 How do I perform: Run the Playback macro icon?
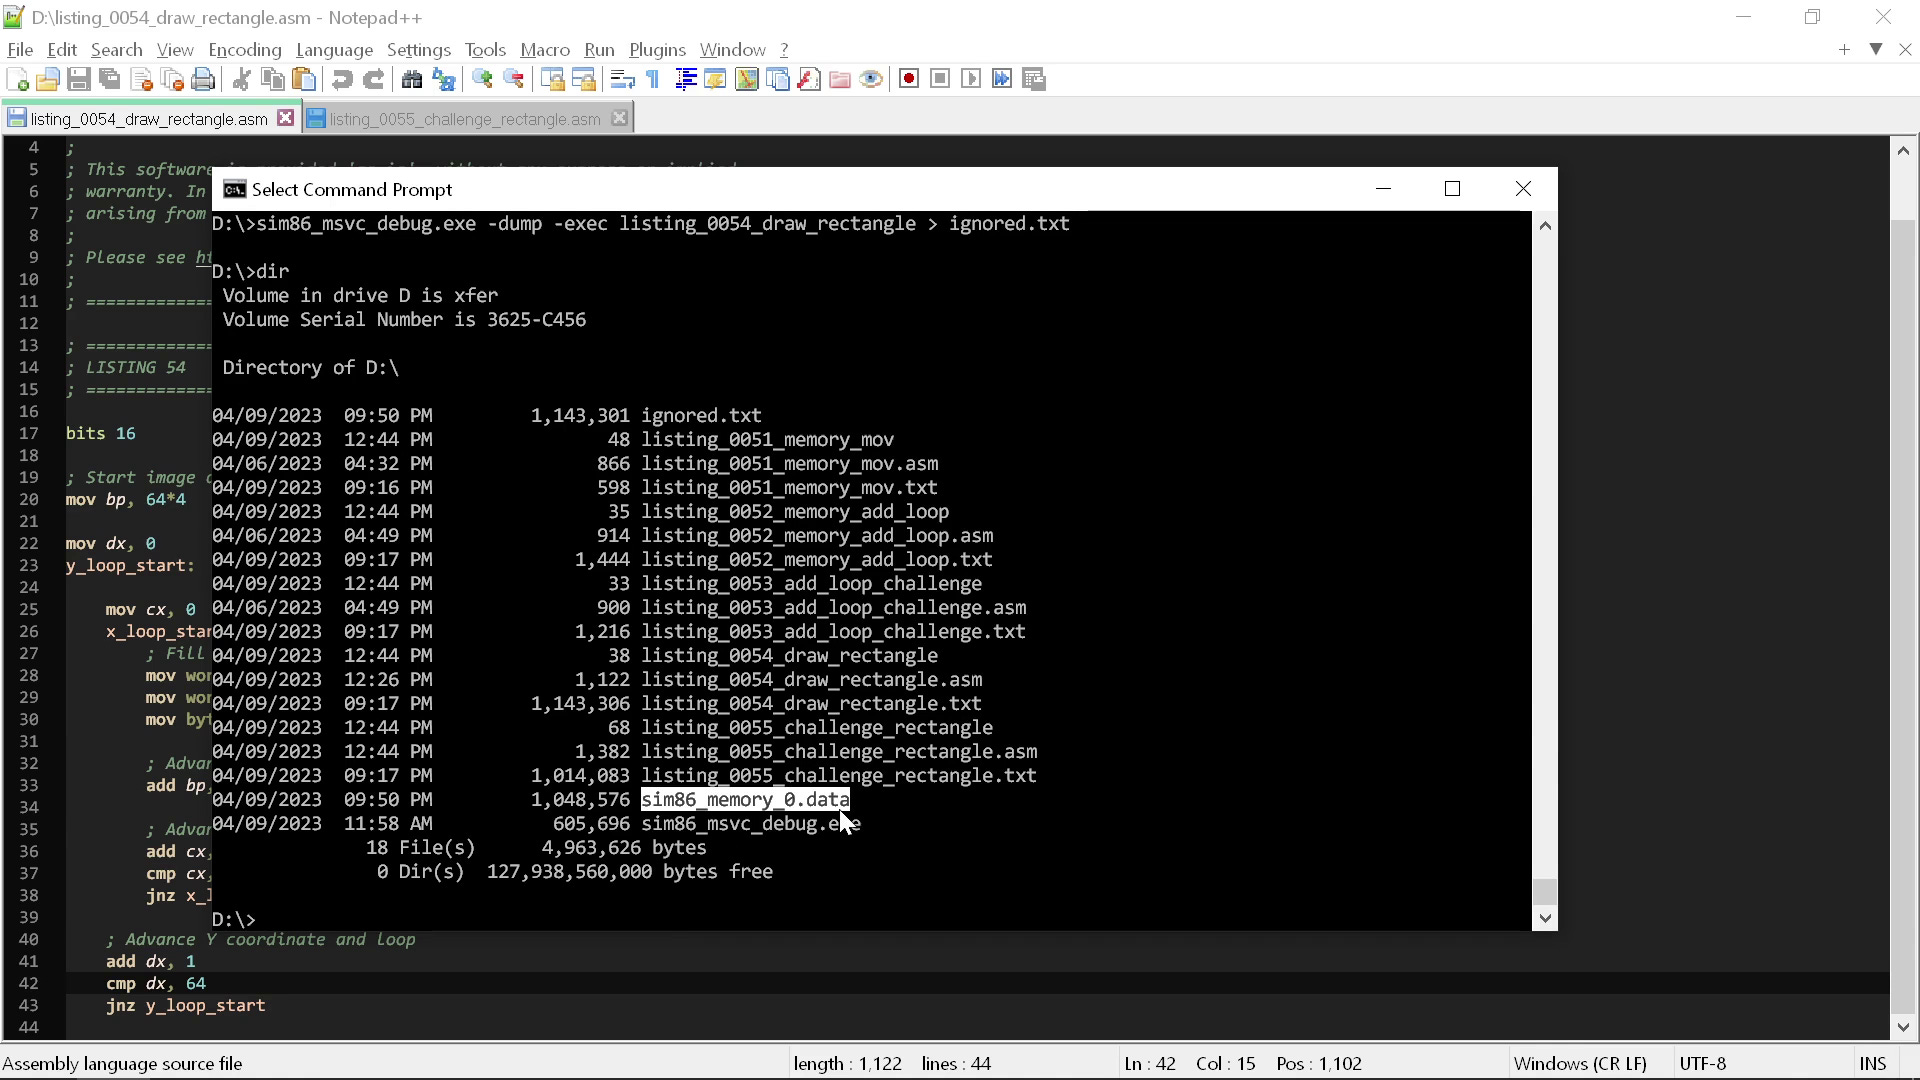pyautogui.click(x=971, y=78)
